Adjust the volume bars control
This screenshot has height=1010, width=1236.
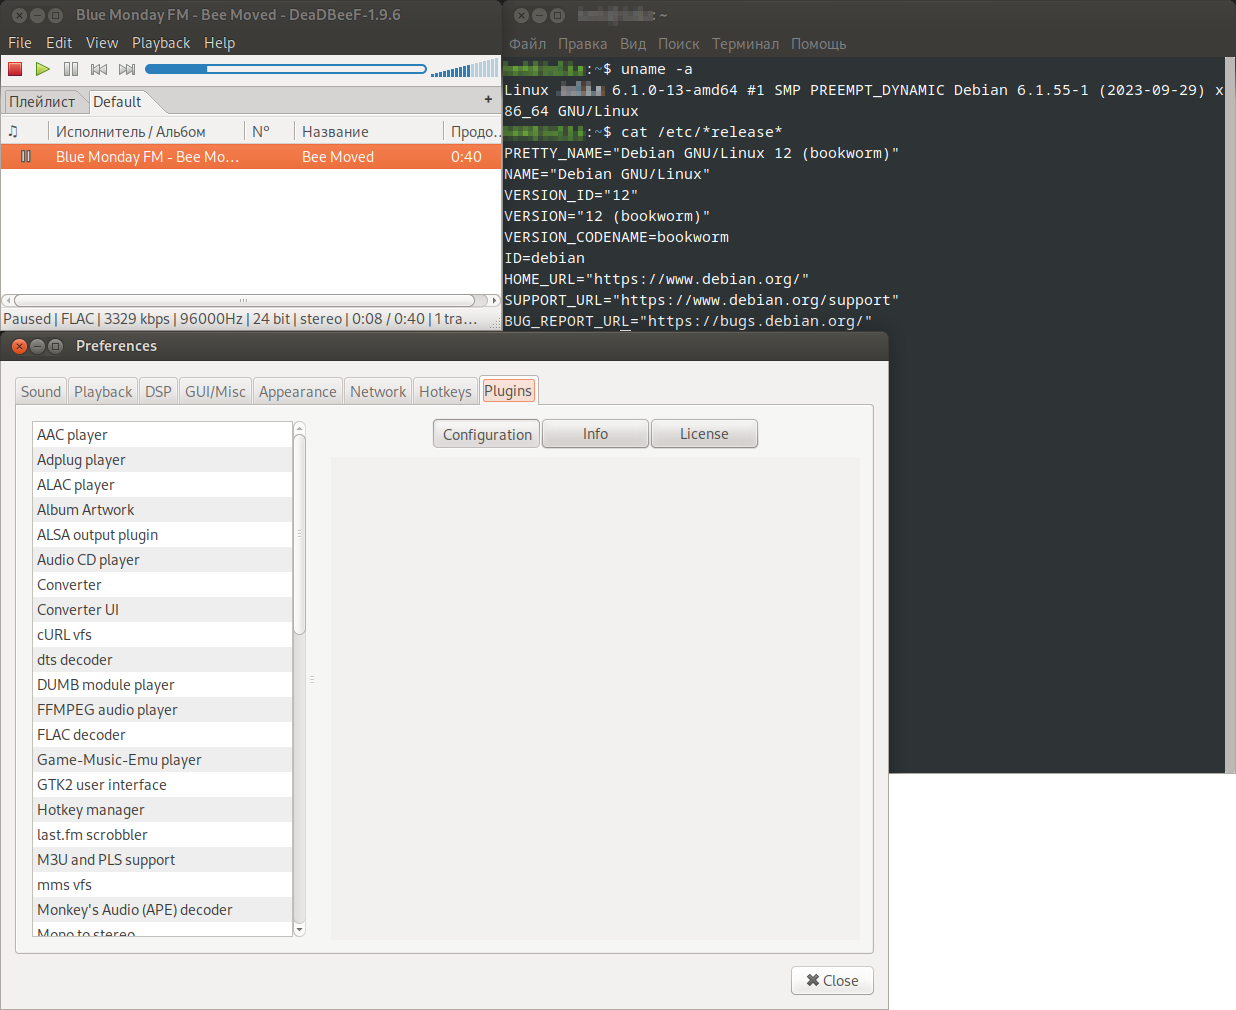[464, 69]
